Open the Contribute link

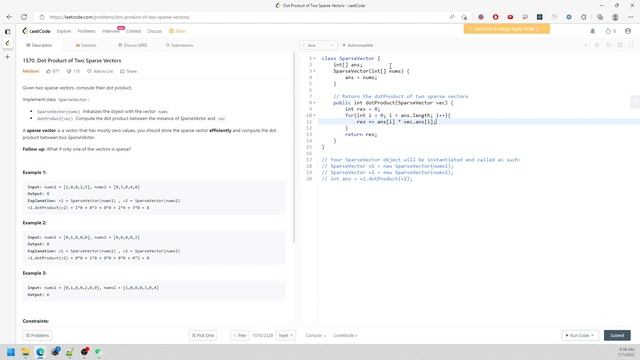point(345,336)
